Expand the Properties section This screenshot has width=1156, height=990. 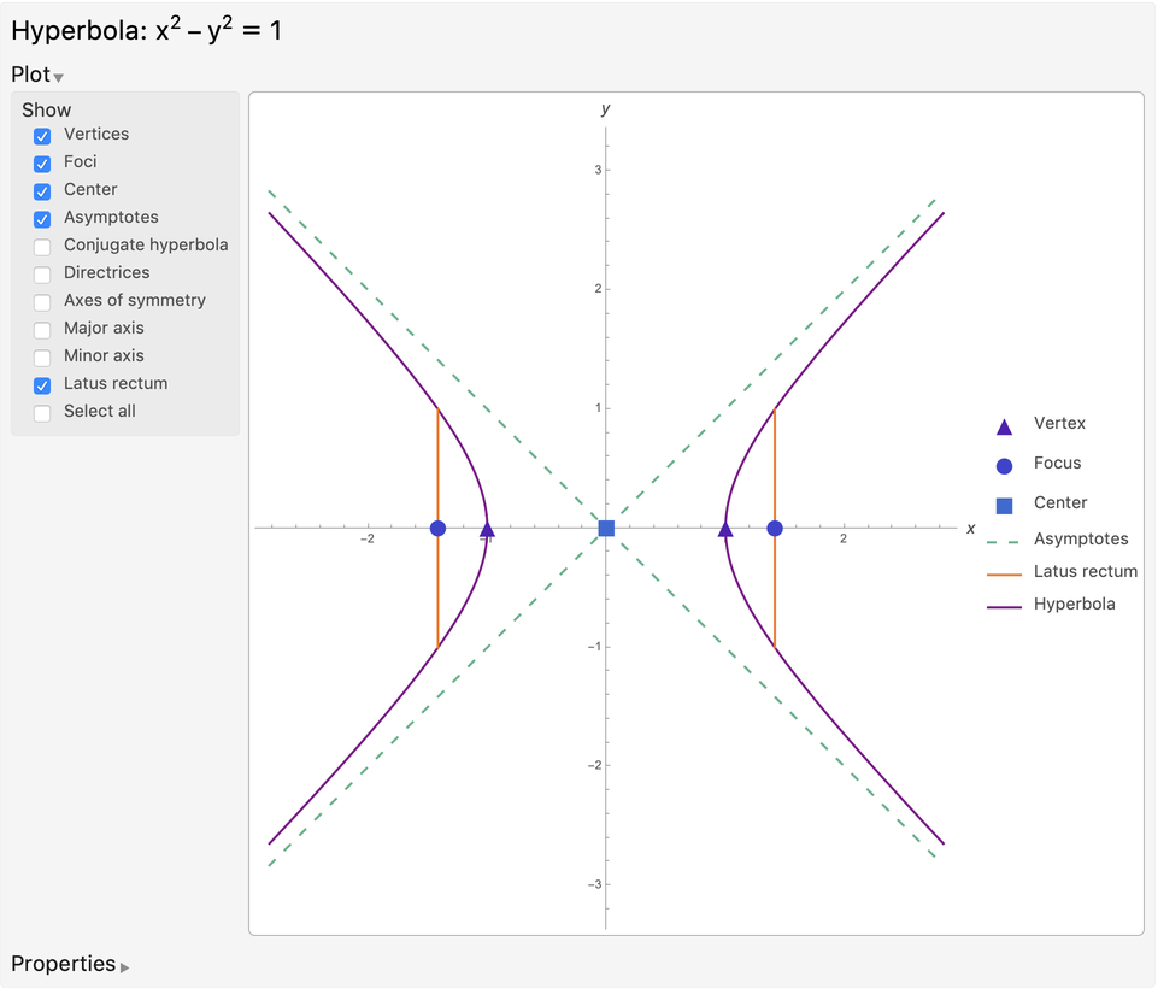125,967
